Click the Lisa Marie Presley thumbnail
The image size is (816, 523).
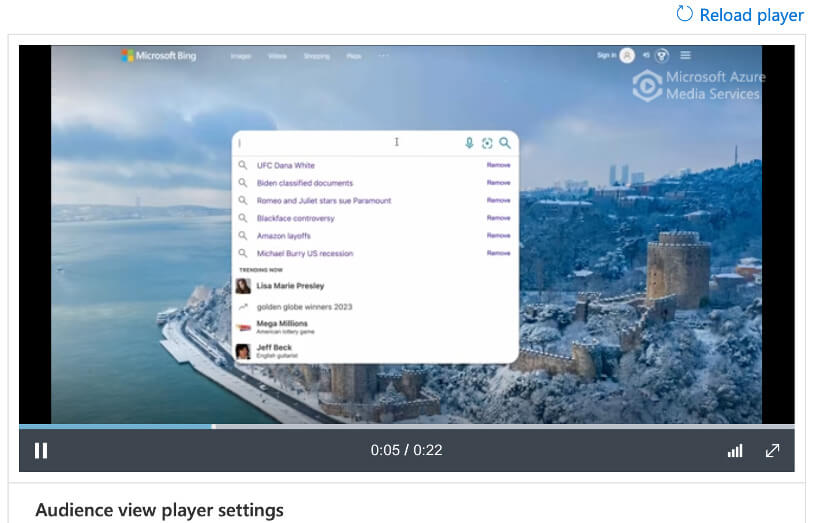243,286
